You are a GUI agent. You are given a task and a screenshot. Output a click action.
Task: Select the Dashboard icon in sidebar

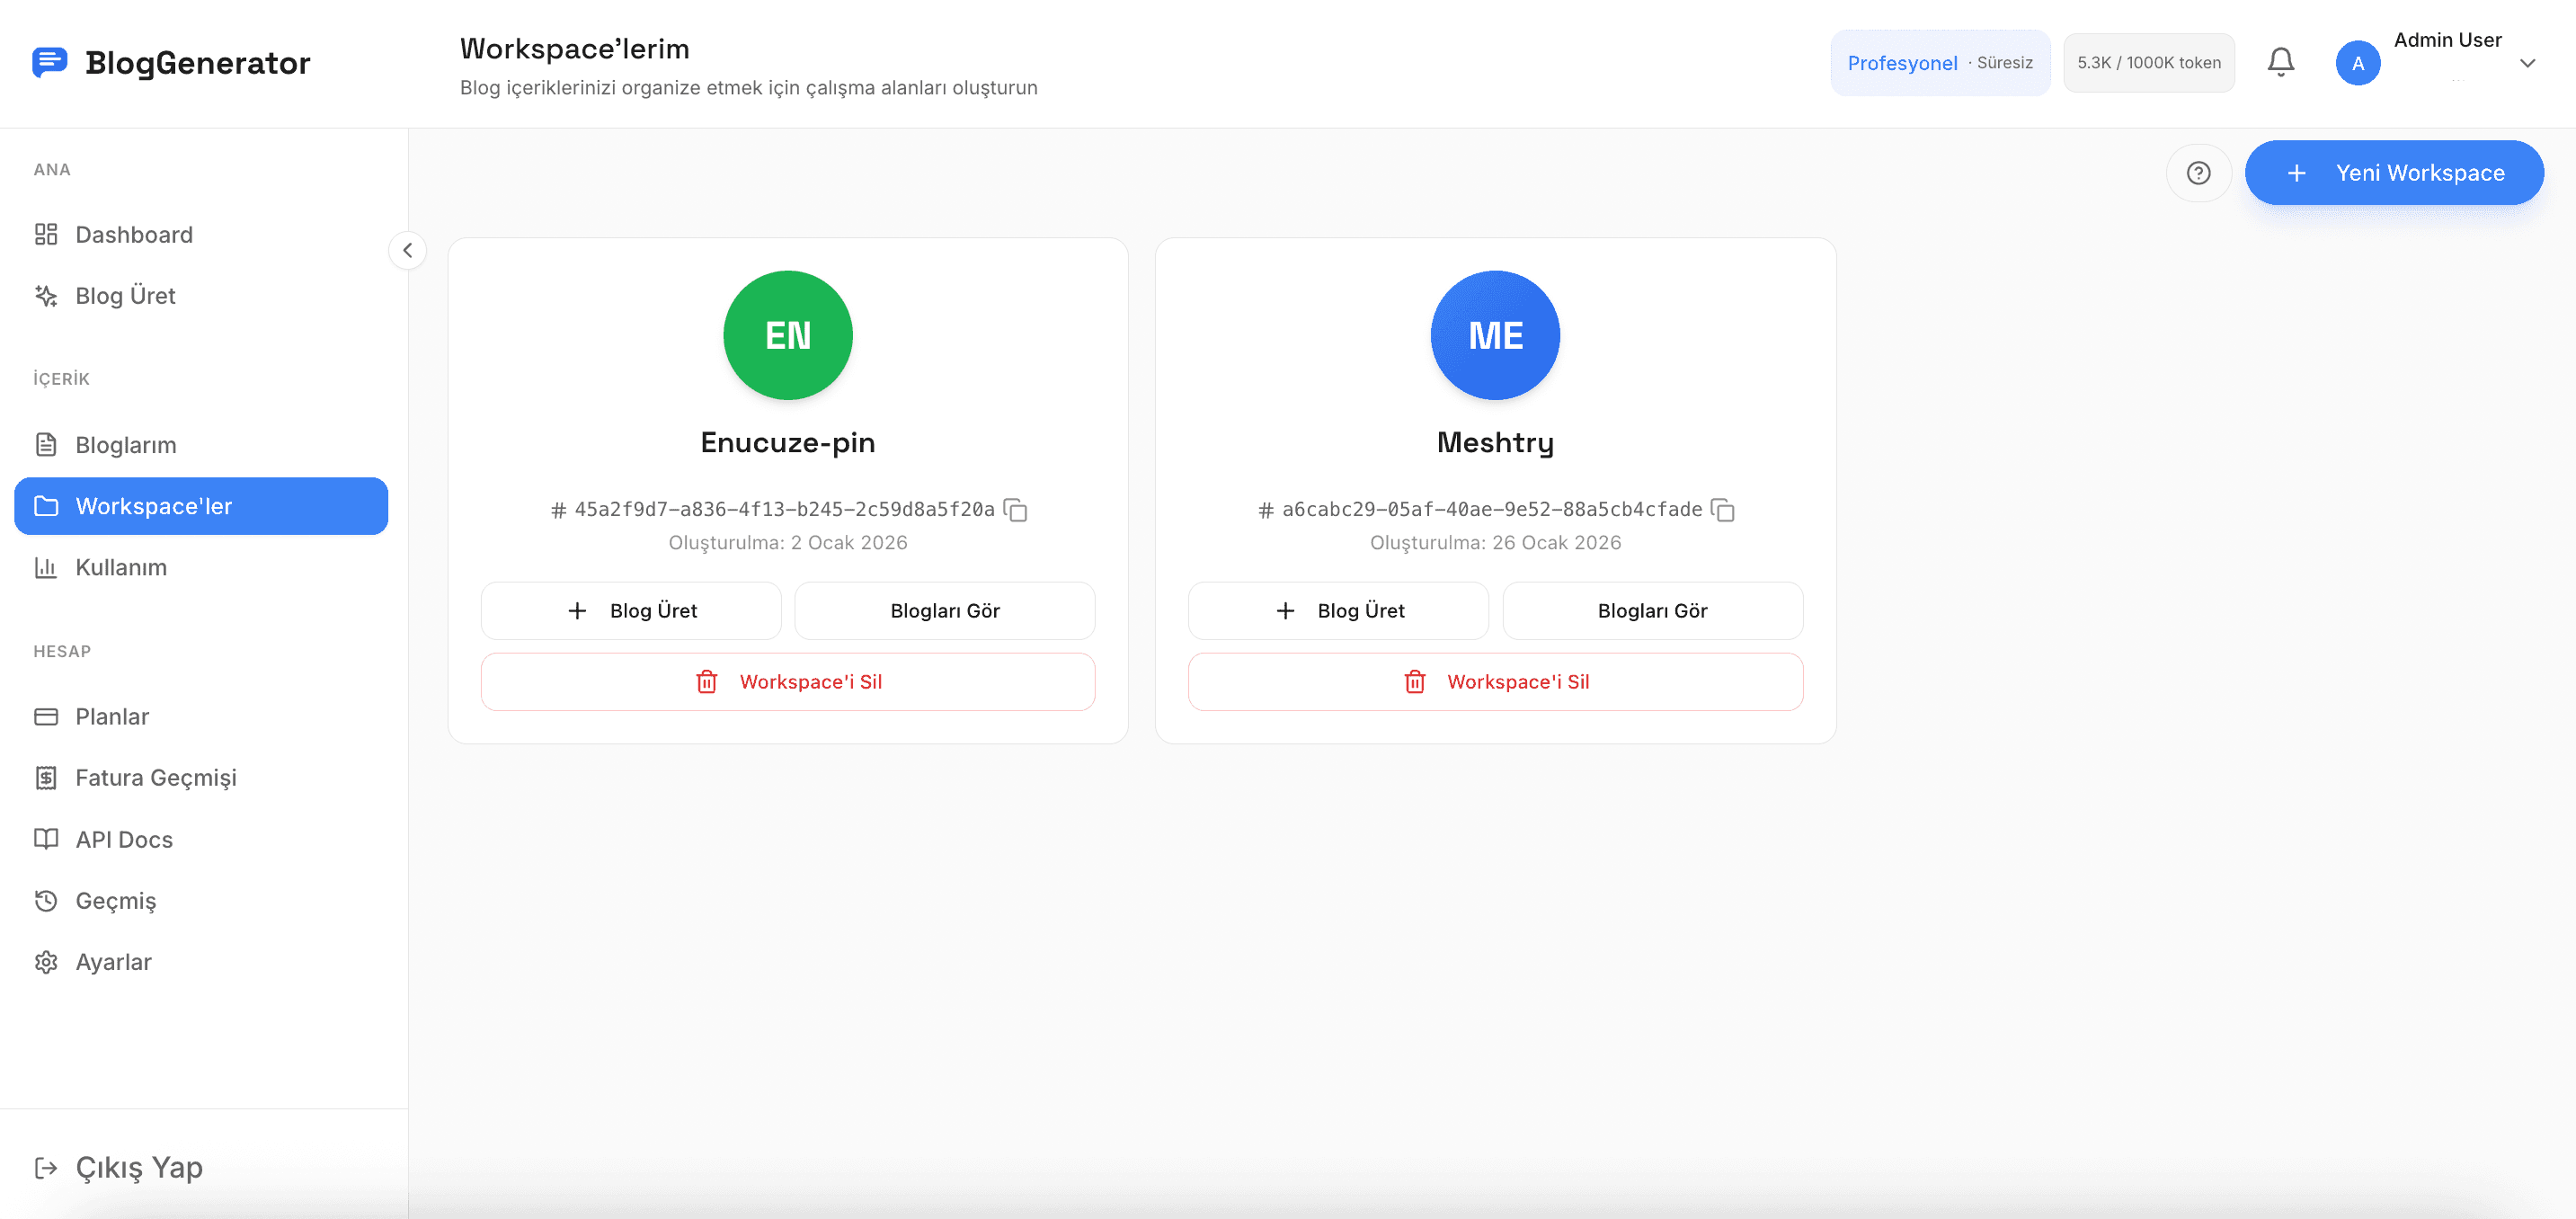46,234
